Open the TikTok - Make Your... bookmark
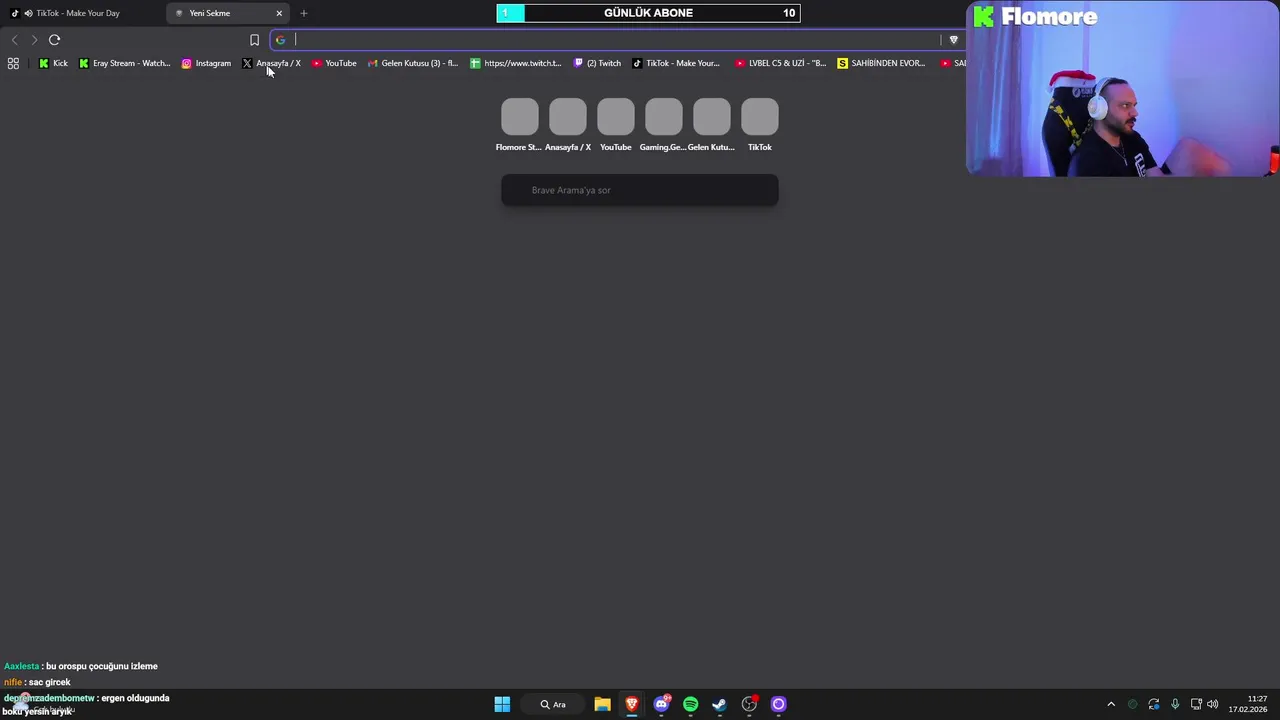The width and height of the screenshot is (1280, 720). pyautogui.click(x=676, y=63)
